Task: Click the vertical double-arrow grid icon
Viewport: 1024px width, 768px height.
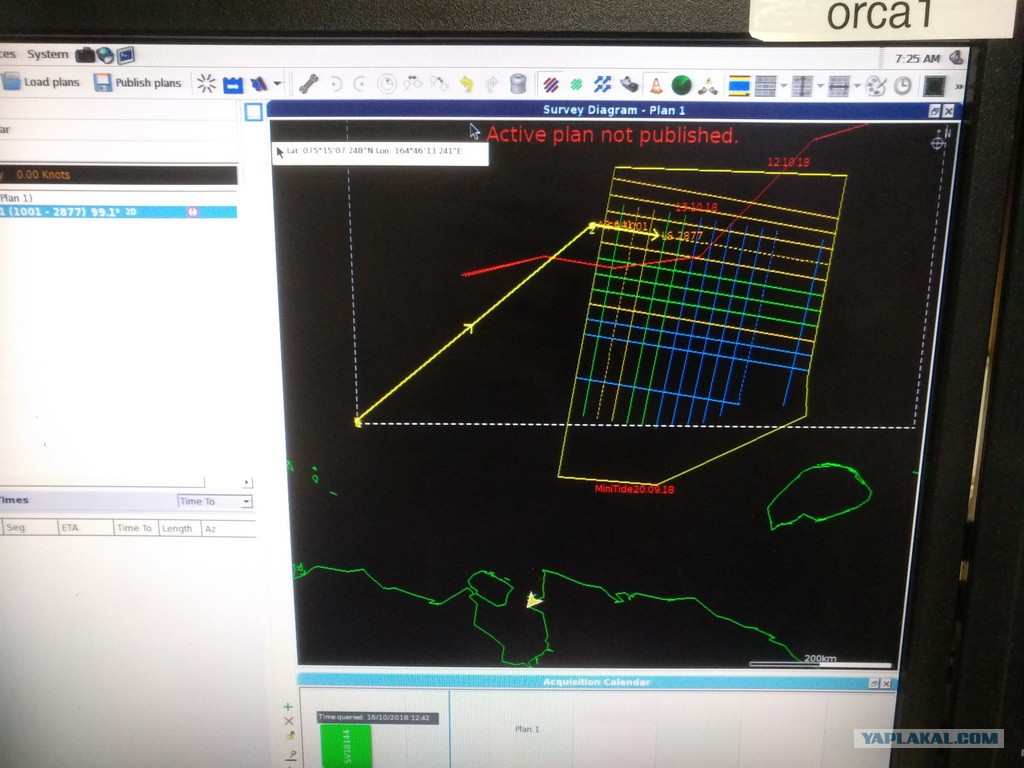Action: click(x=802, y=86)
